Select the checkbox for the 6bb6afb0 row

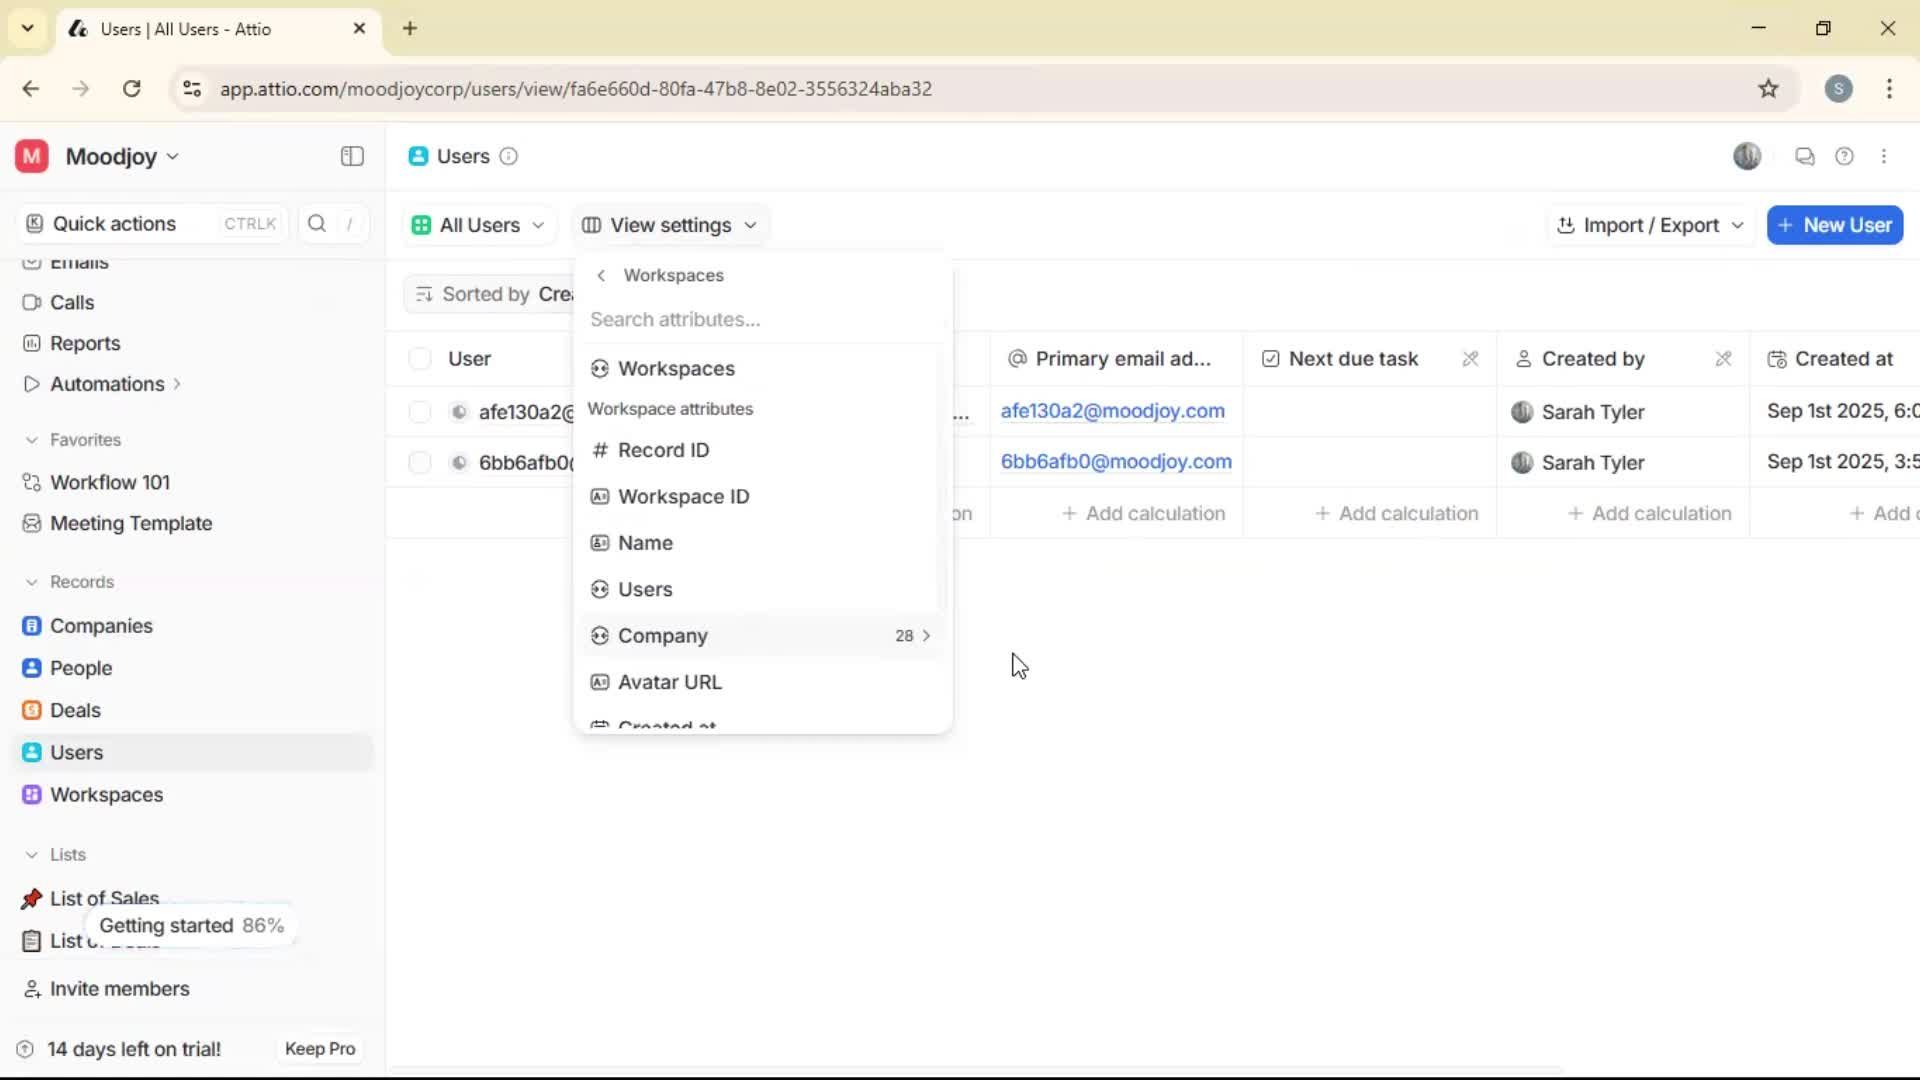click(419, 462)
